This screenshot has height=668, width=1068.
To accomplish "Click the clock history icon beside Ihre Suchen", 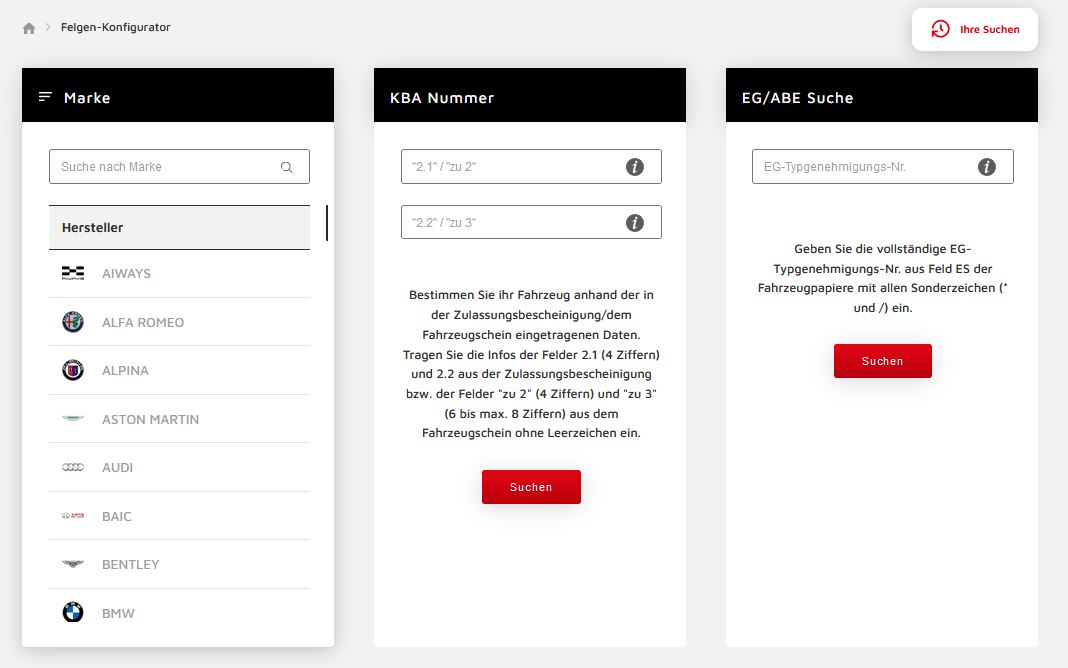I will (x=940, y=29).
